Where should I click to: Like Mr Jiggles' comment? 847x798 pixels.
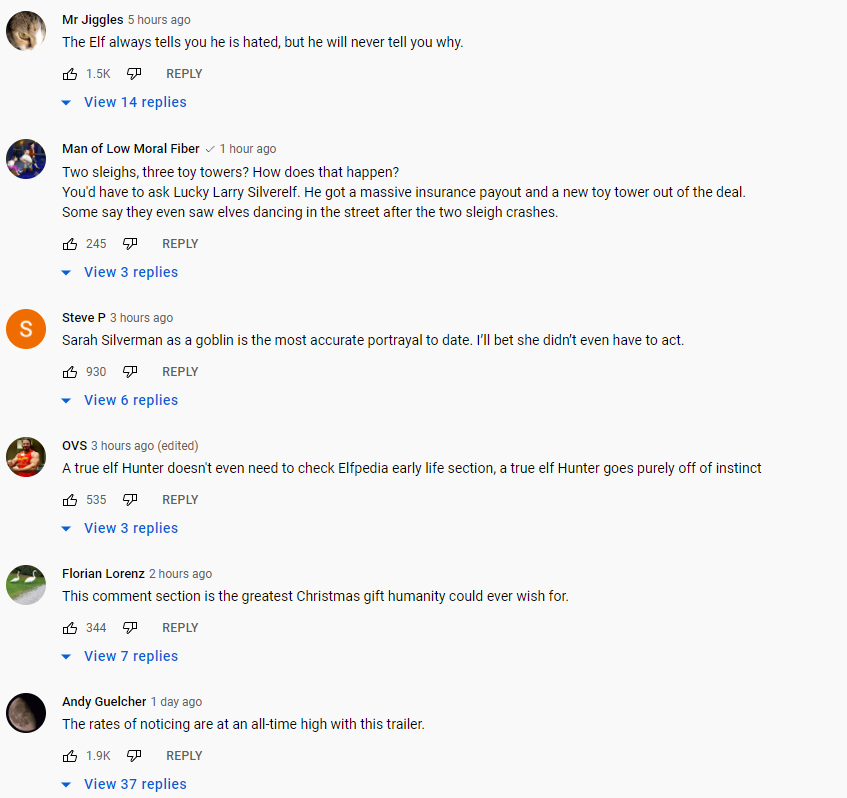point(70,74)
